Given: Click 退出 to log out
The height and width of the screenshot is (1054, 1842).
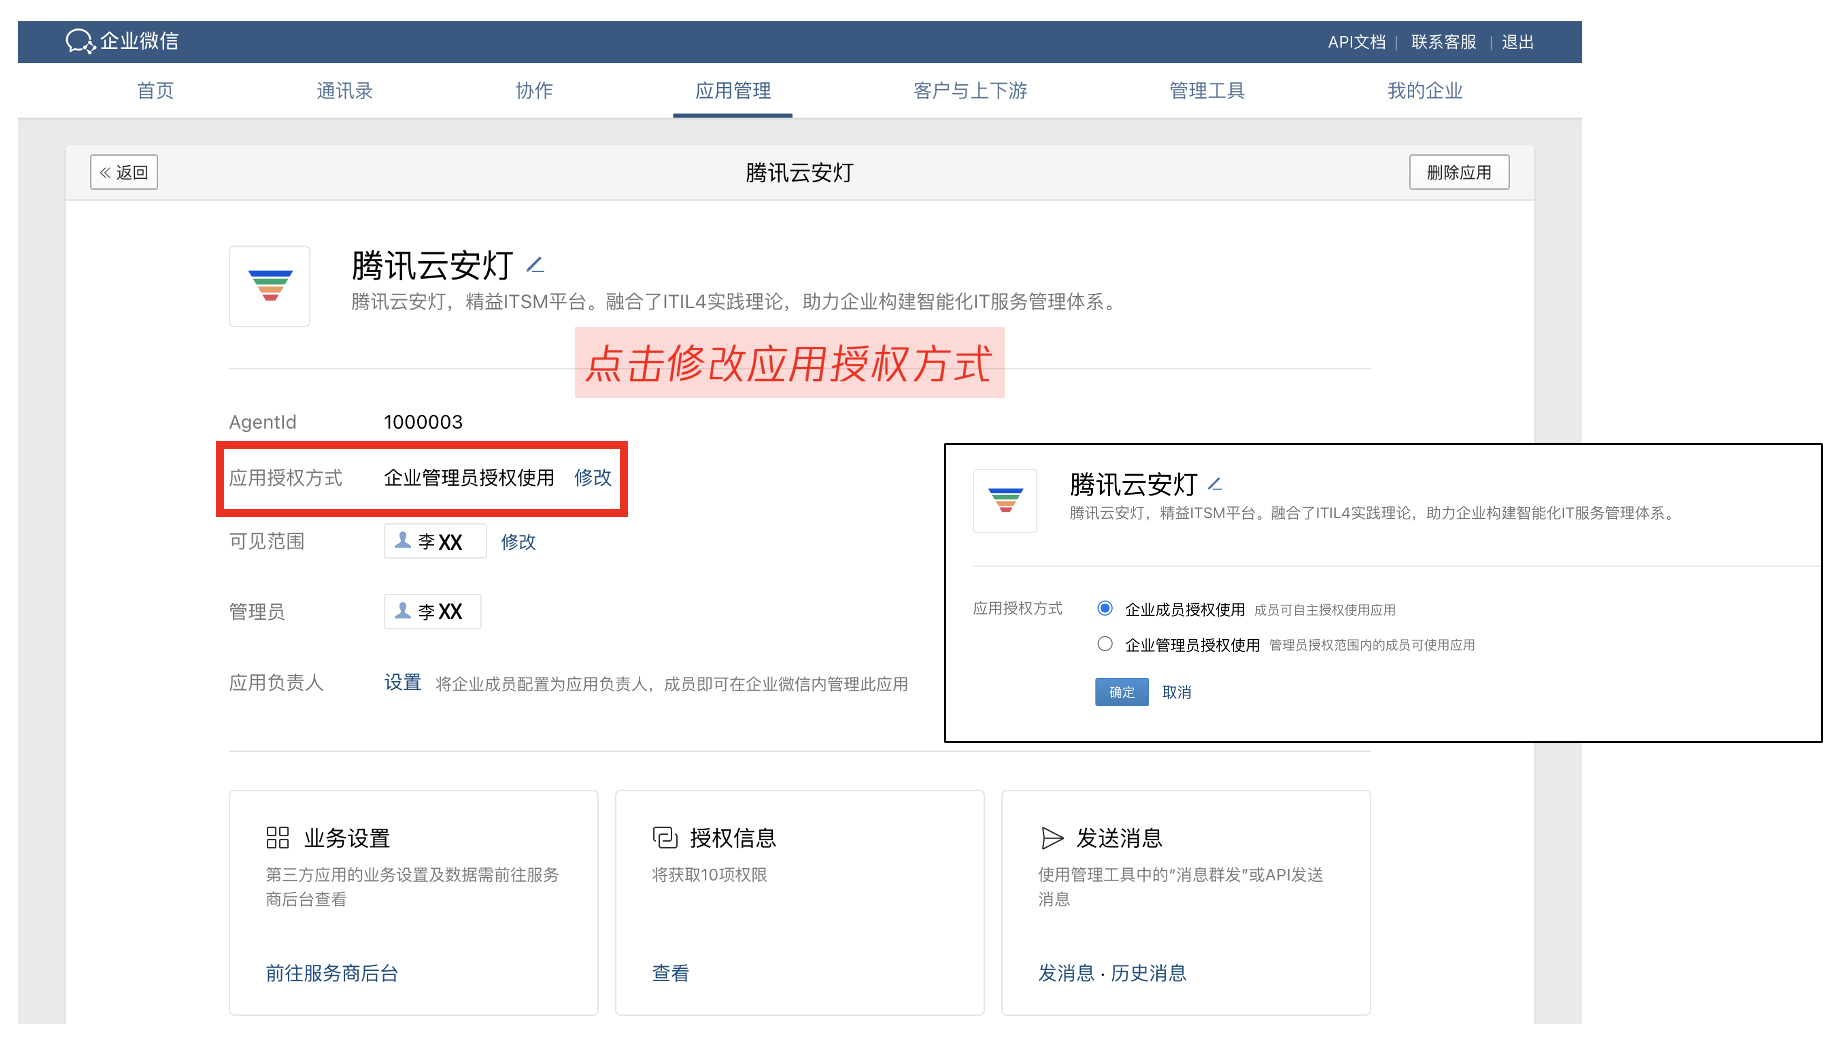Looking at the screenshot, I should (1518, 42).
